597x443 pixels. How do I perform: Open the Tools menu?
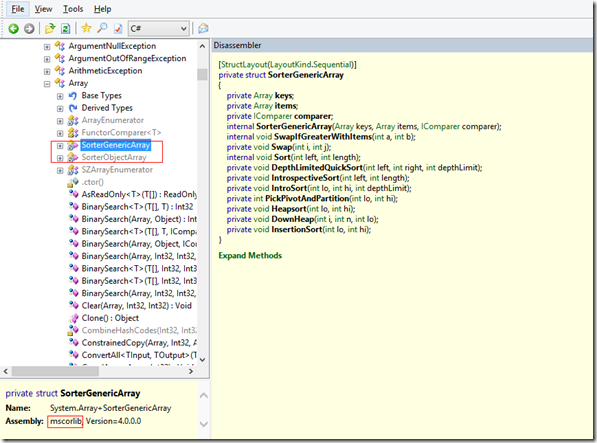[x=73, y=9]
